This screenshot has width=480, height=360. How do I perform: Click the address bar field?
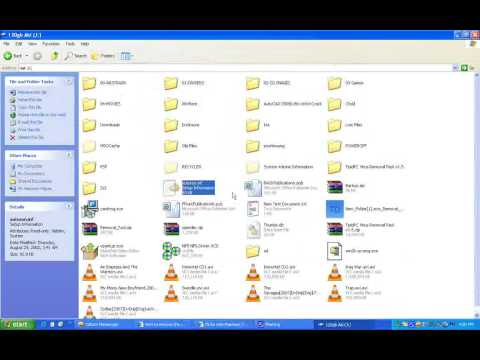[x=235, y=68]
